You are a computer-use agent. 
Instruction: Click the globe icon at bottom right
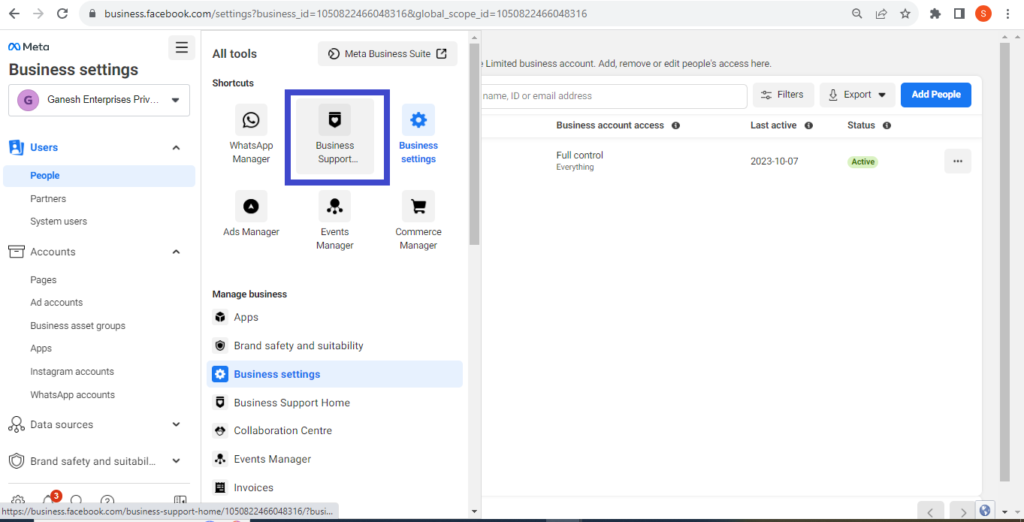point(985,510)
